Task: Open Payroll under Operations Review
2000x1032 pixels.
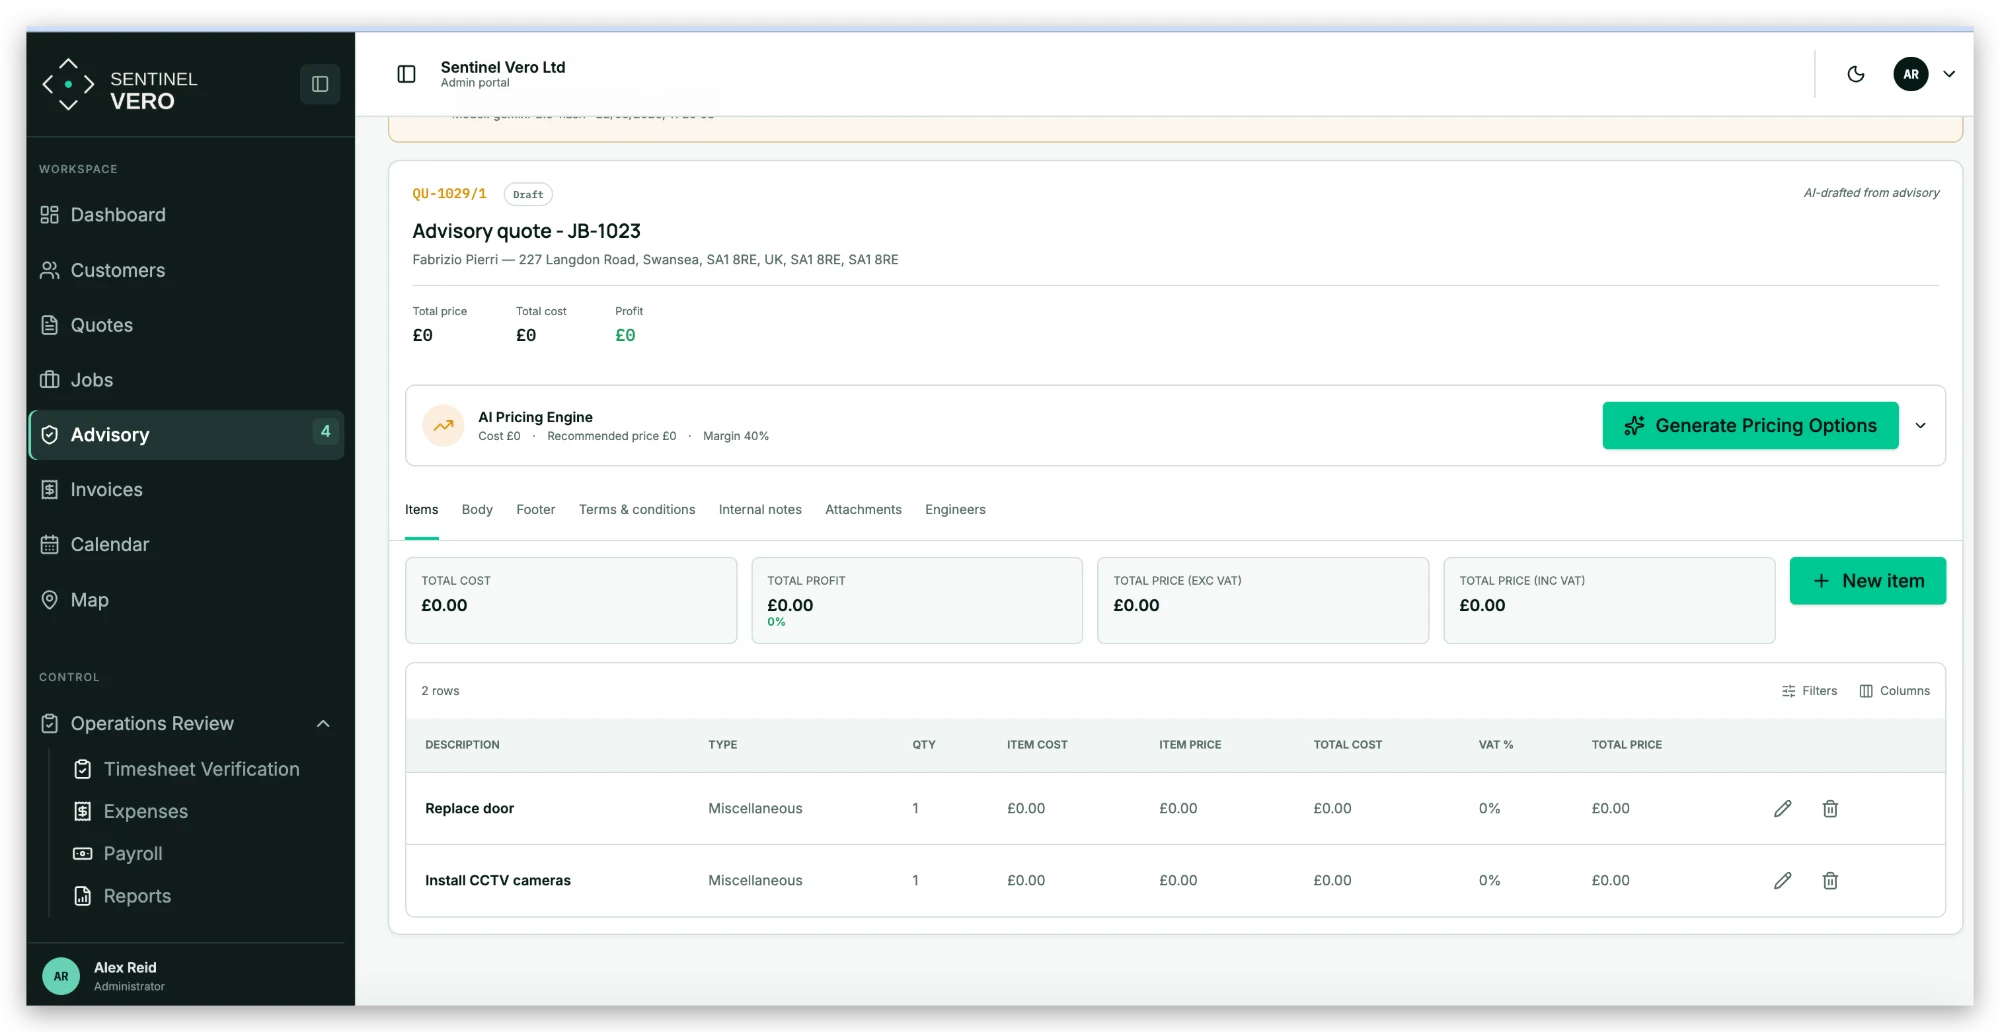Action: pos(132,854)
